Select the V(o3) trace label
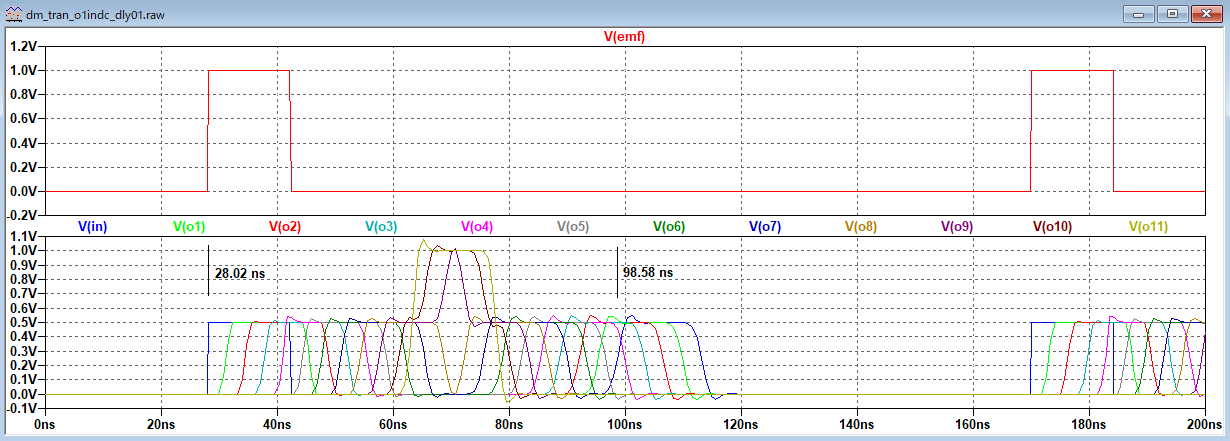 (381, 227)
